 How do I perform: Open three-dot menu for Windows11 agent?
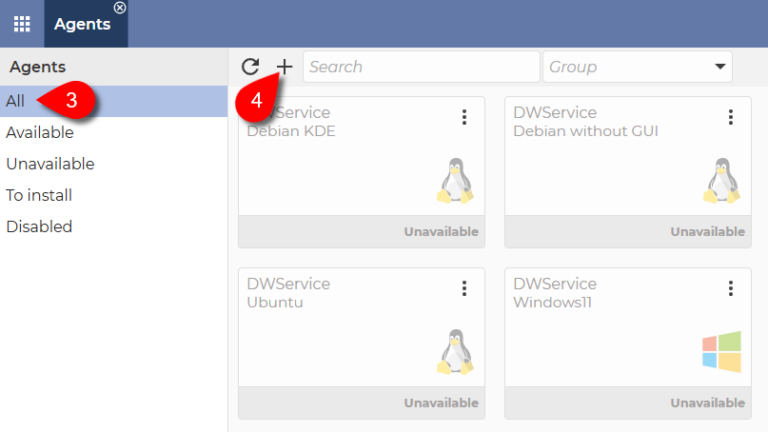tap(730, 289)
